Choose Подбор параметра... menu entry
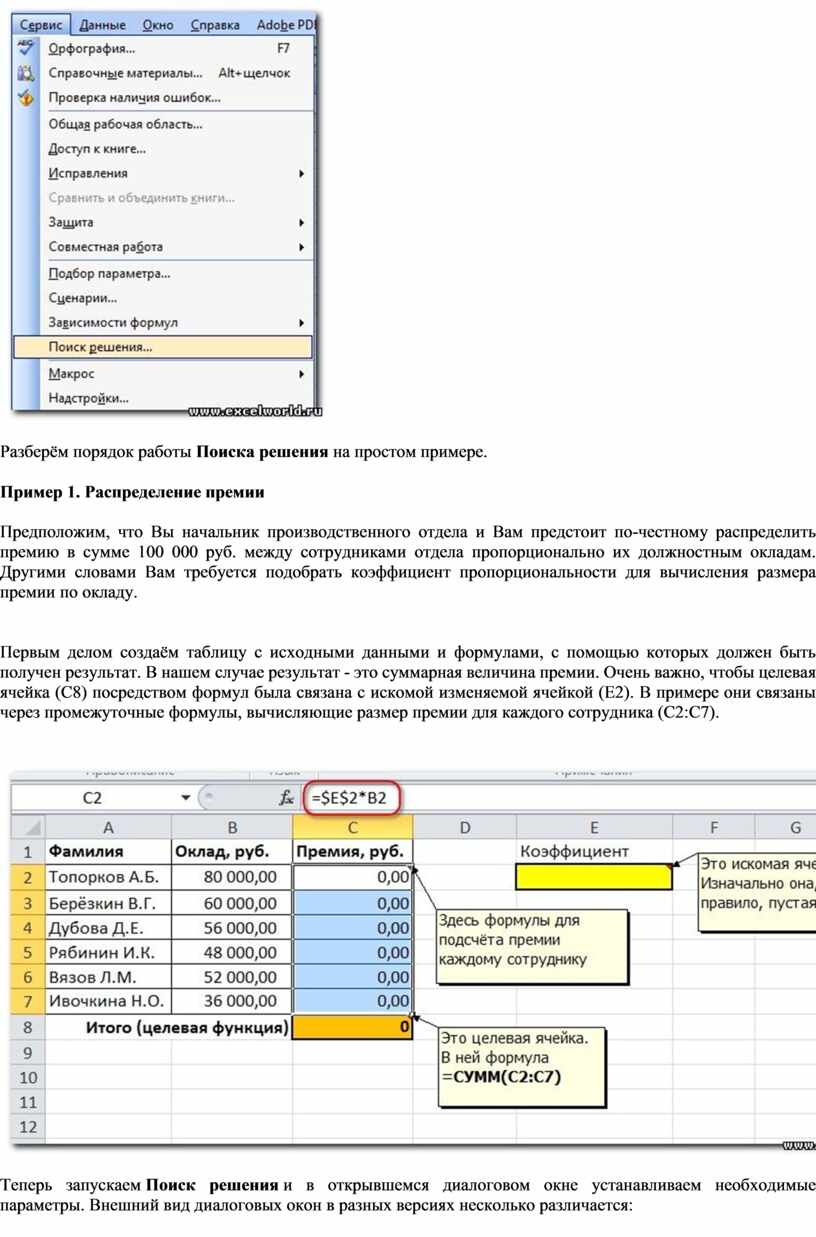 click(162, 273)
